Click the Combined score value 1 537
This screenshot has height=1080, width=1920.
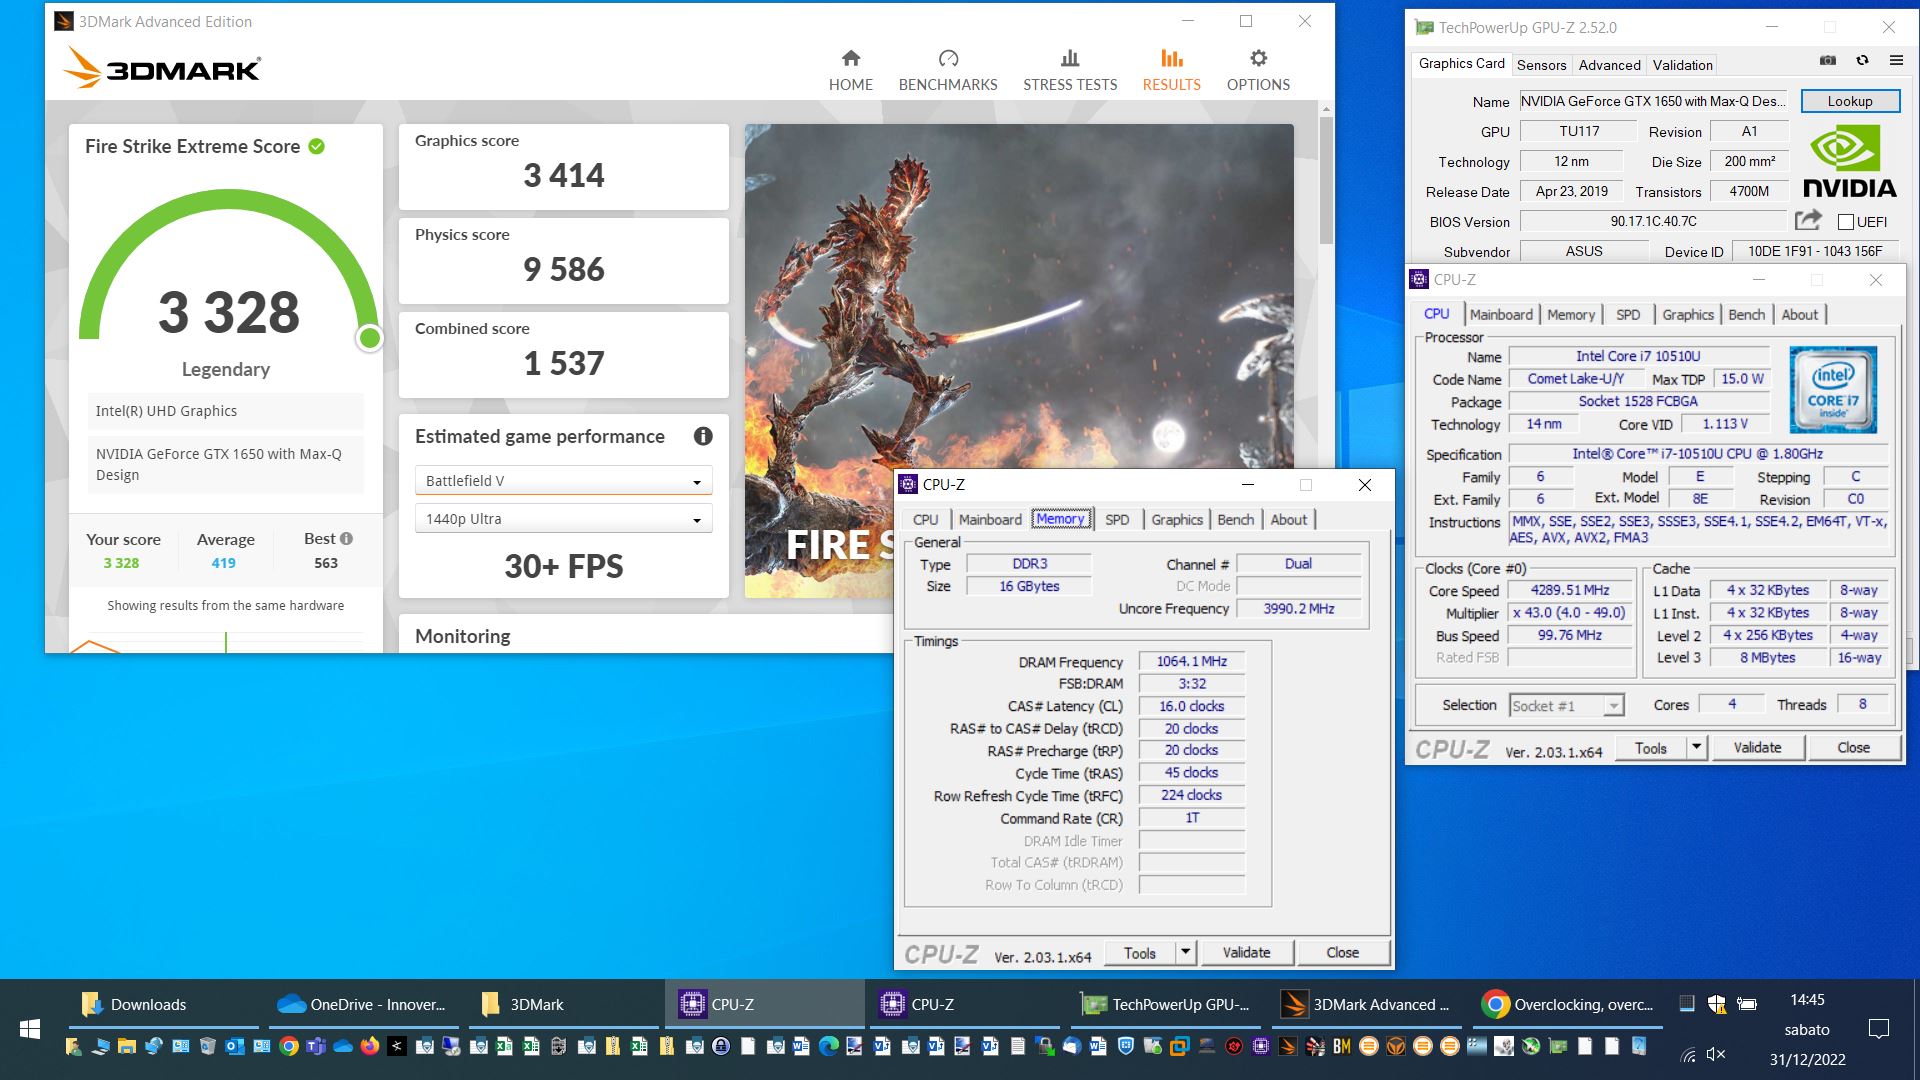[x=564, y=364]
